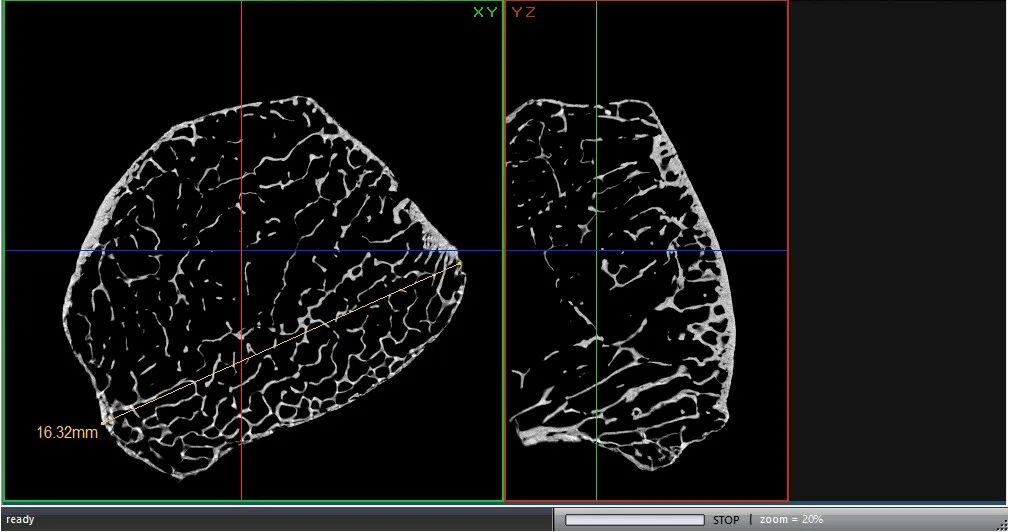Click the progress bar next to STOP

pyautogui.click(x=634, y=520)
